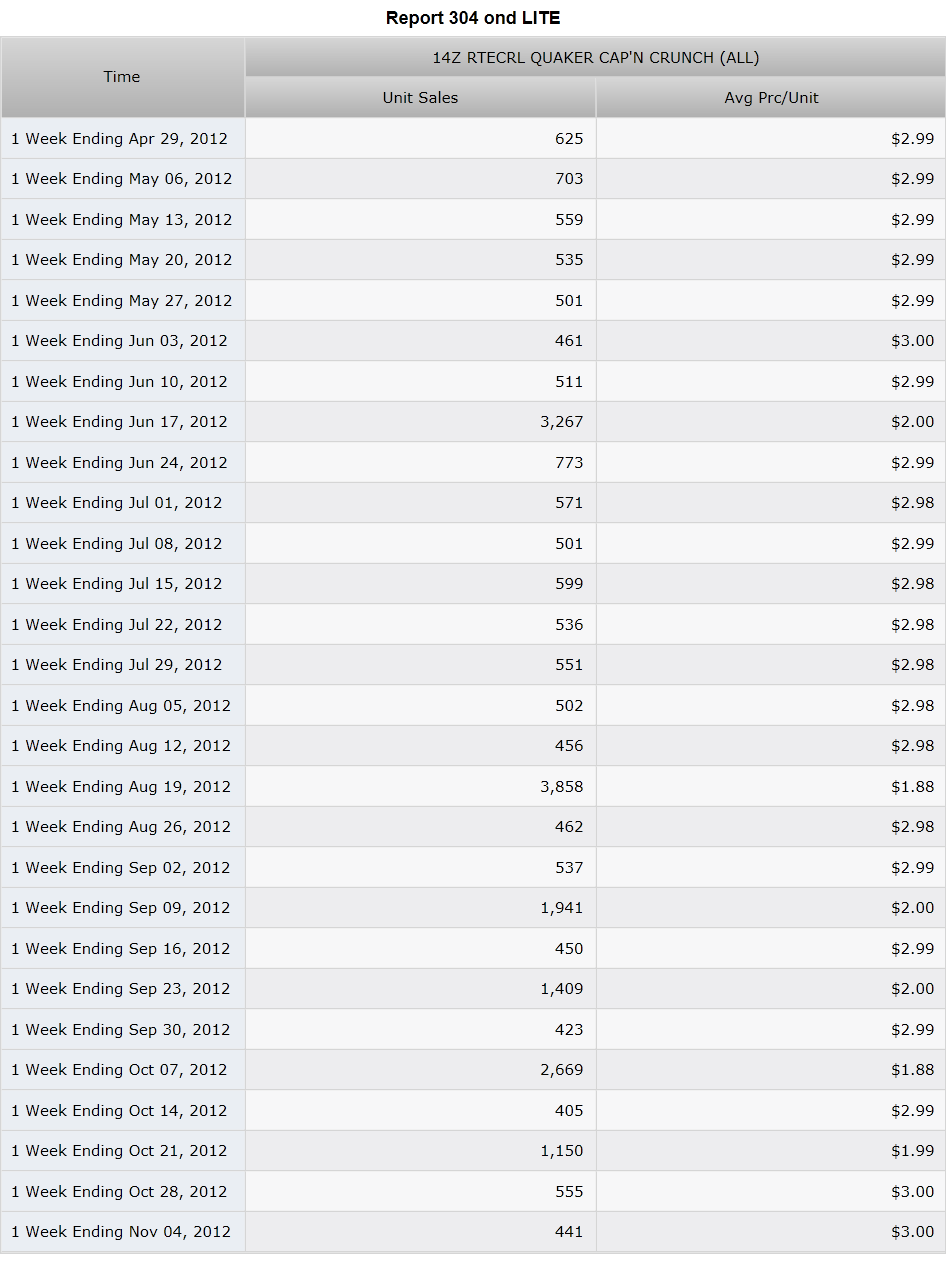Select the 3,267 unit sales cell

[420, 422]
